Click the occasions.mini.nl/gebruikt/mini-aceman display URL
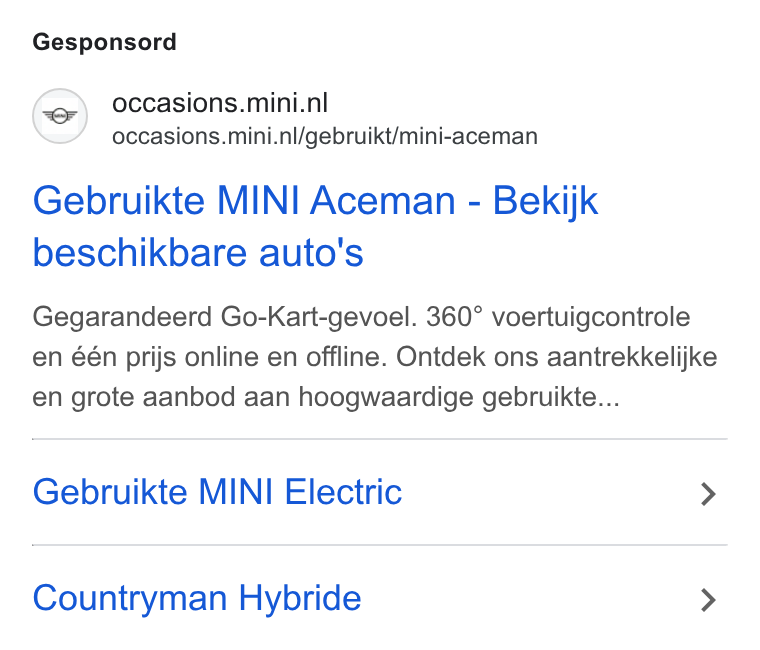This screenshot has height=650, width=760. click(x=325, y=137)
